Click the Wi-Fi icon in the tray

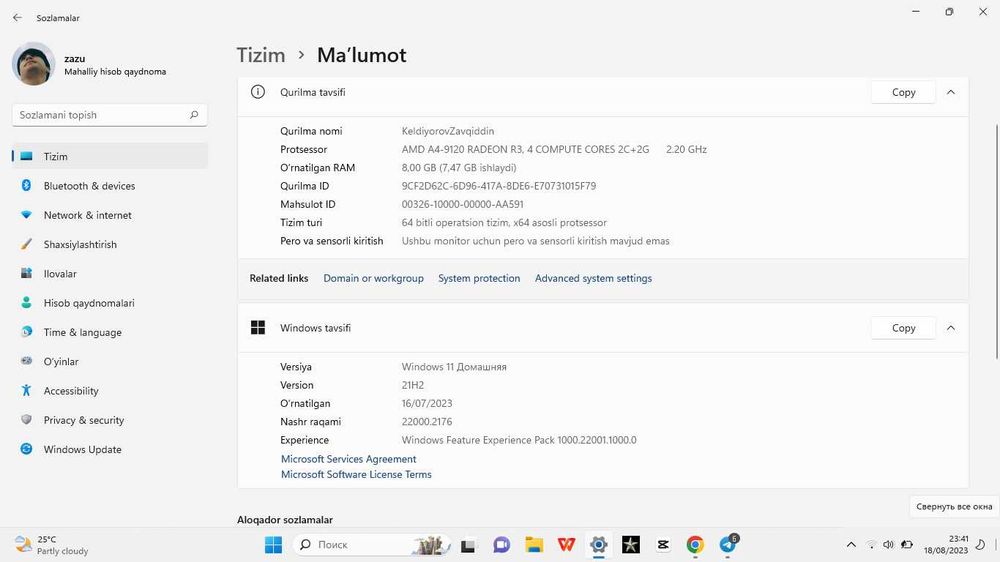[x=871, y=545]
